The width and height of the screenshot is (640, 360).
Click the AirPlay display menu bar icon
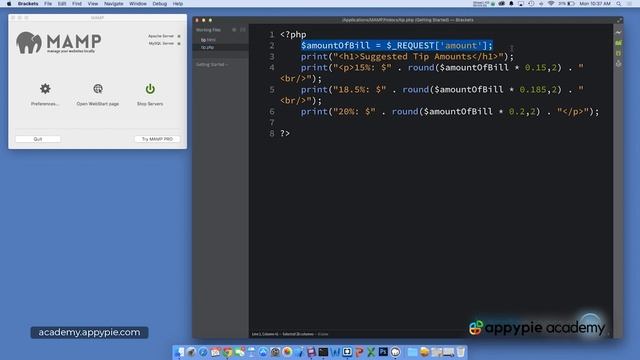pyautogui.click(x=521, y=4)
